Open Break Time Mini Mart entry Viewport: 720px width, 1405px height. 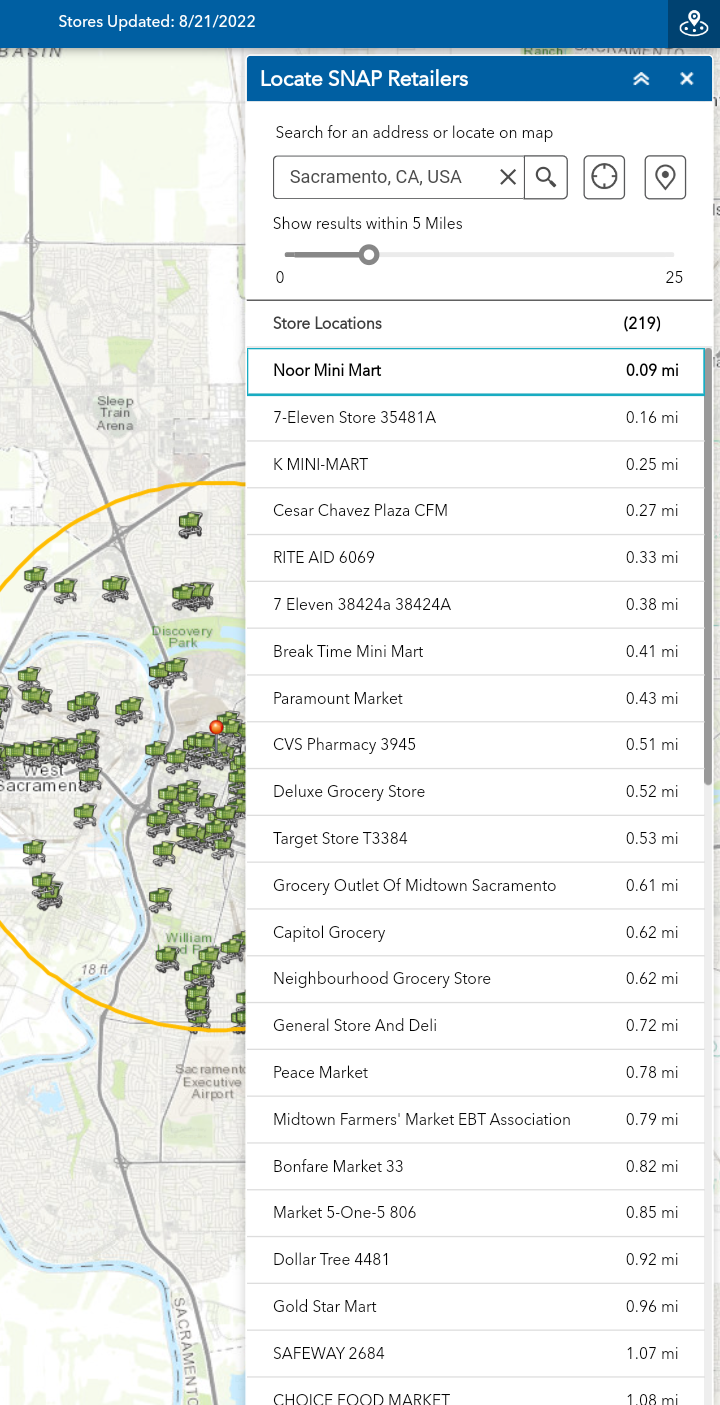[476, 652]
